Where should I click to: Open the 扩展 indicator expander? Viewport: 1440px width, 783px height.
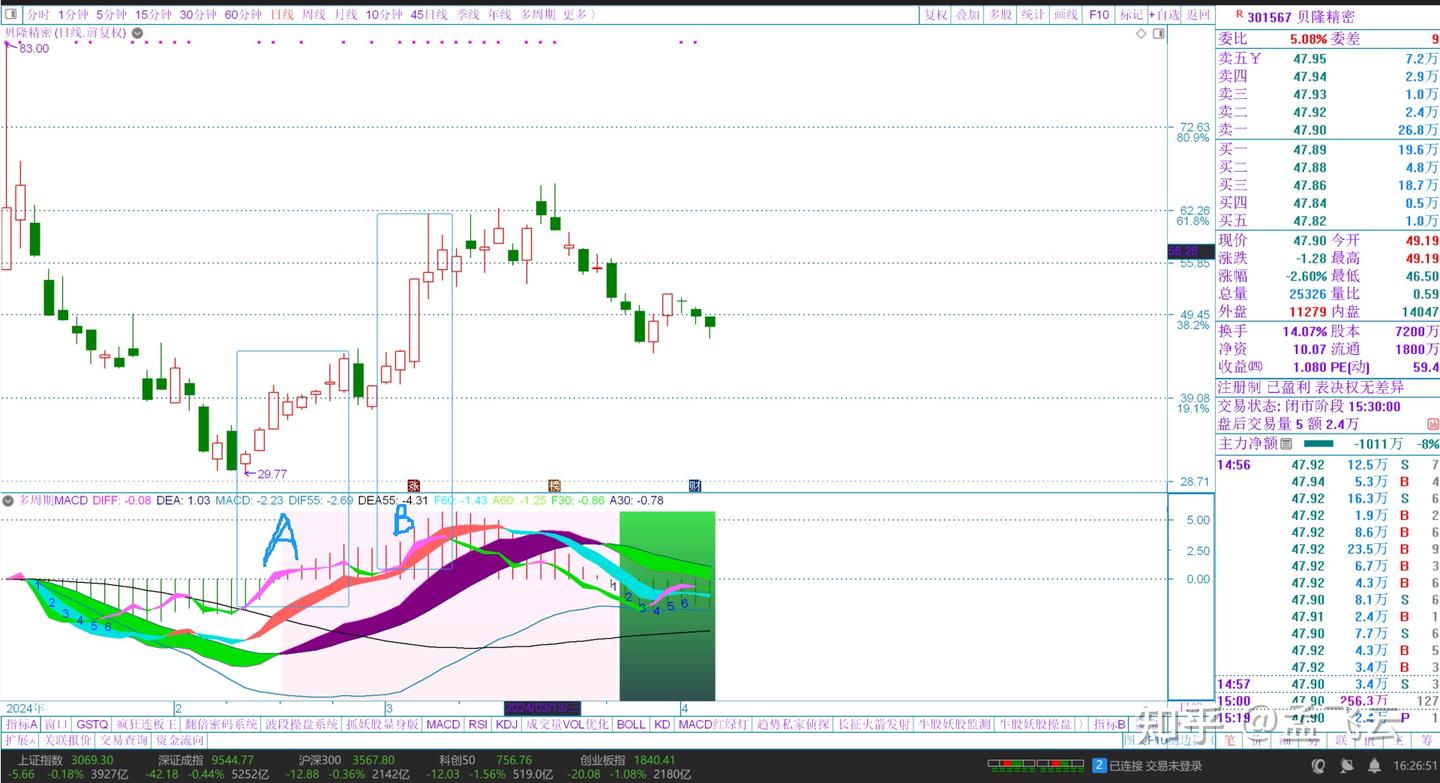(x=20, y=740)
